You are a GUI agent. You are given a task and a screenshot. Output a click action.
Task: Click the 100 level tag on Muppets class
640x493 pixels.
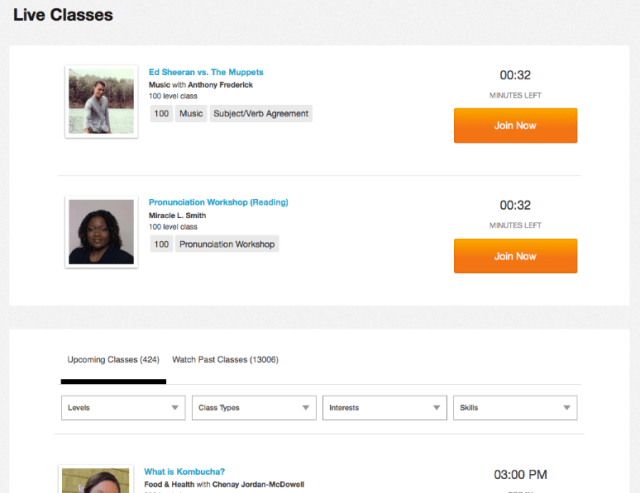click(161, 114)
